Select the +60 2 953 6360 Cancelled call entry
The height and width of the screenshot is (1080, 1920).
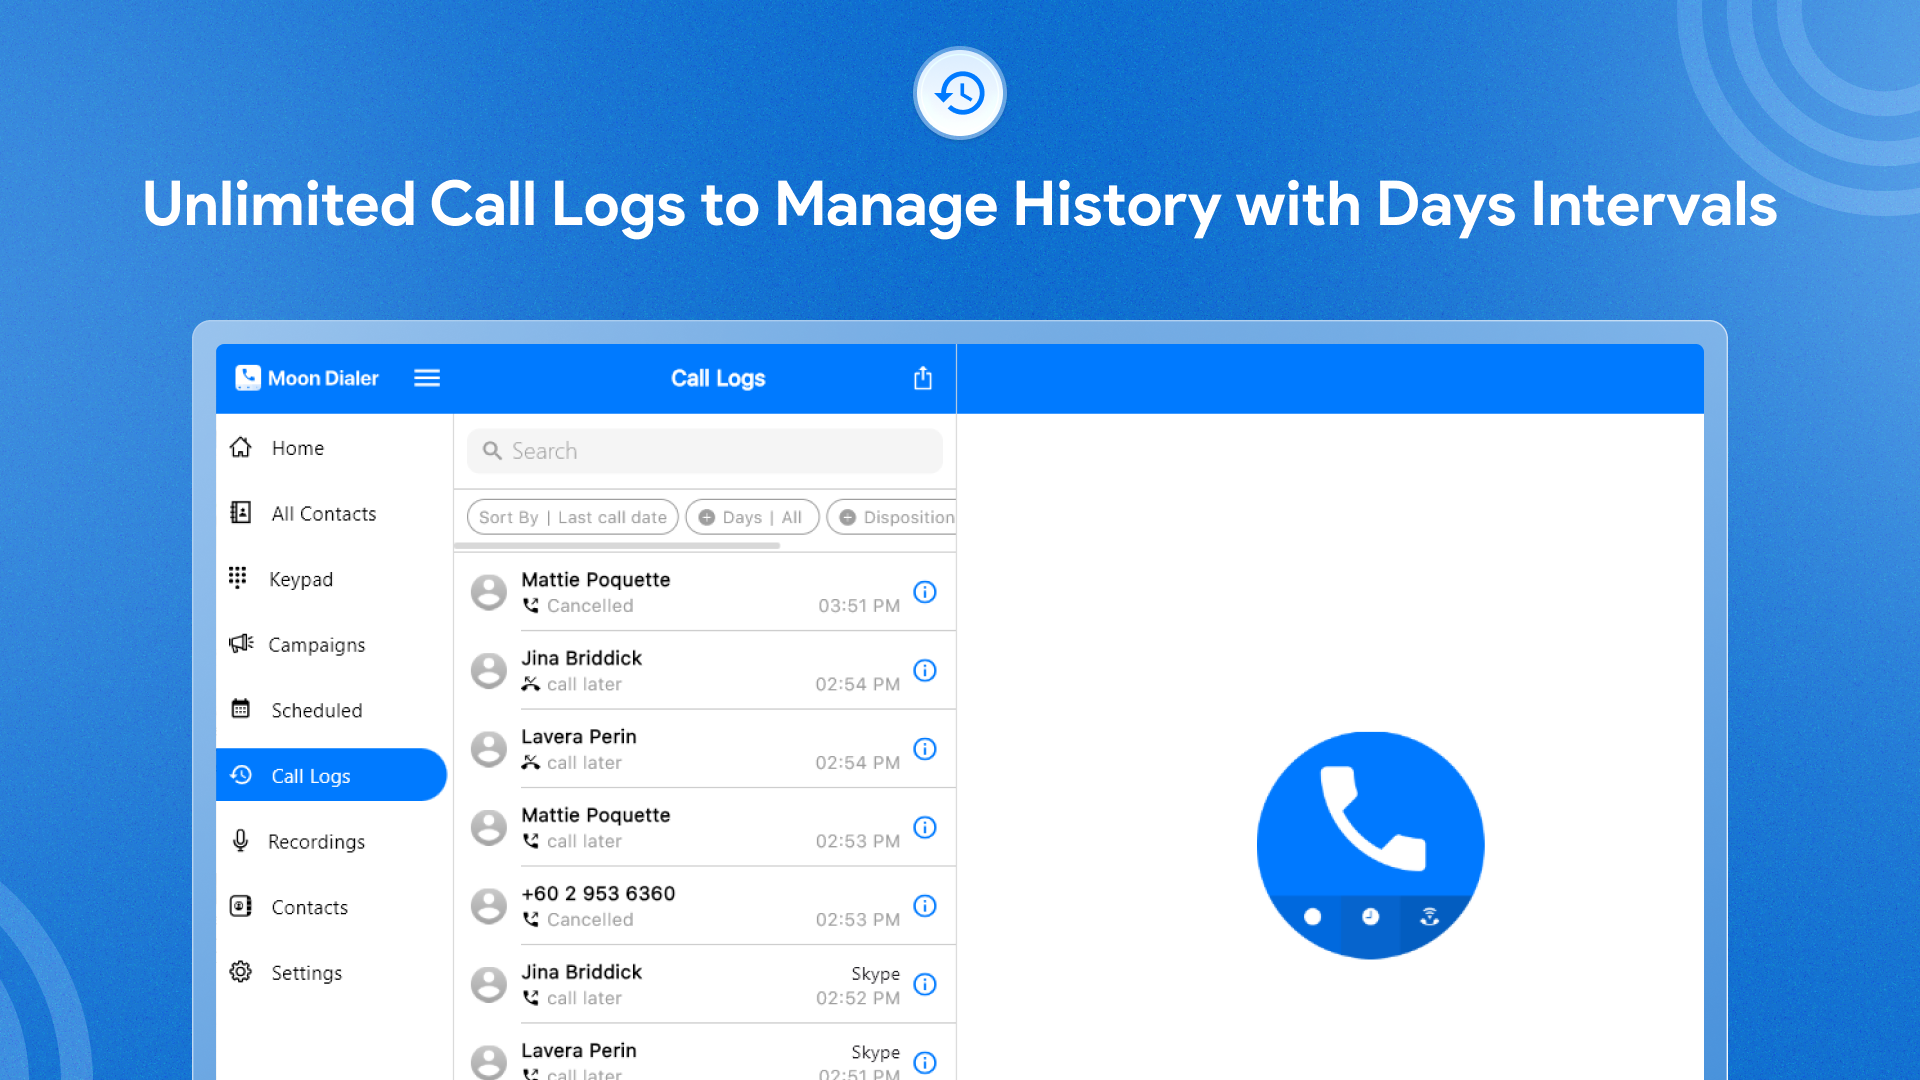tap(705, 906)
